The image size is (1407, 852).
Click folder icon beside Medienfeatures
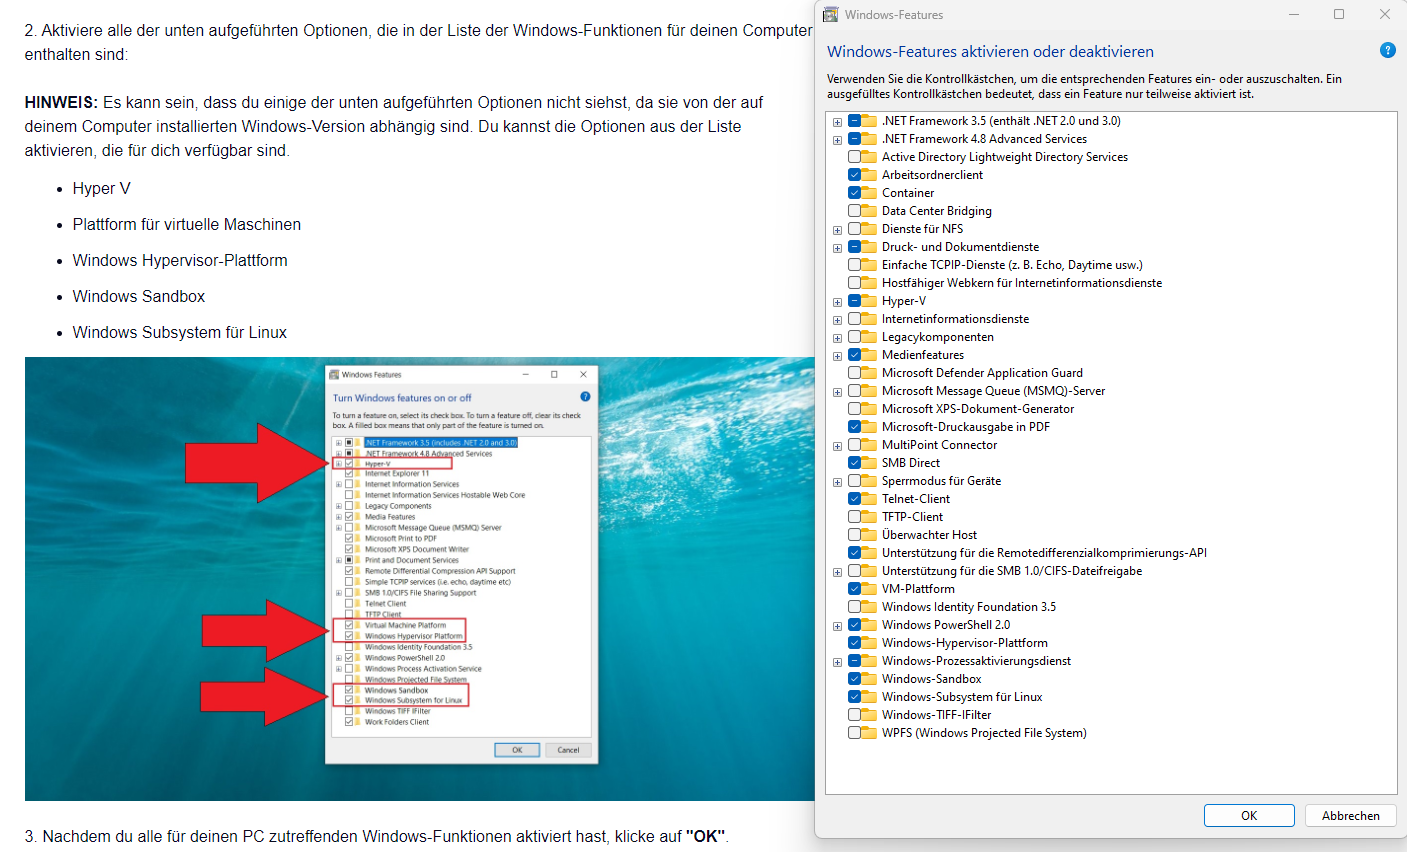pos(870,355)
